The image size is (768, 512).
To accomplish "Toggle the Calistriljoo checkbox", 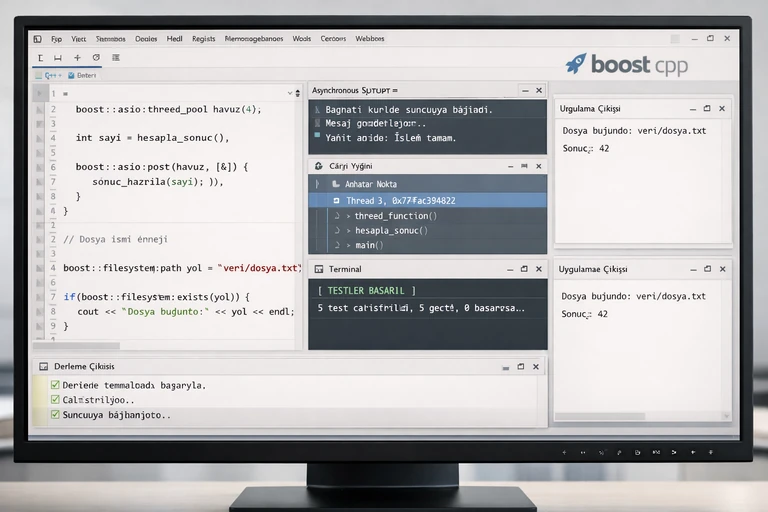I will click(x=55, y=400).
